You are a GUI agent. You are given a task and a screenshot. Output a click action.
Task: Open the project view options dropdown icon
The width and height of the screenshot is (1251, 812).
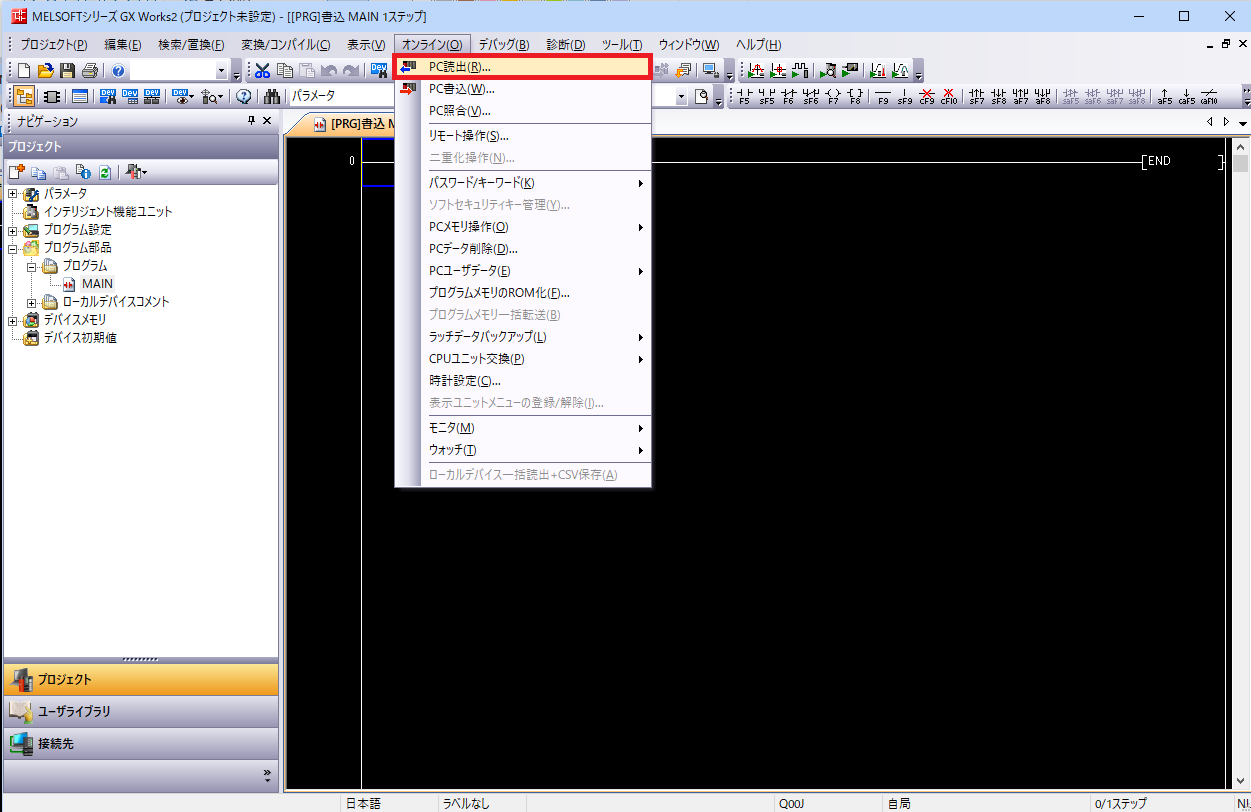click(136, 172)
